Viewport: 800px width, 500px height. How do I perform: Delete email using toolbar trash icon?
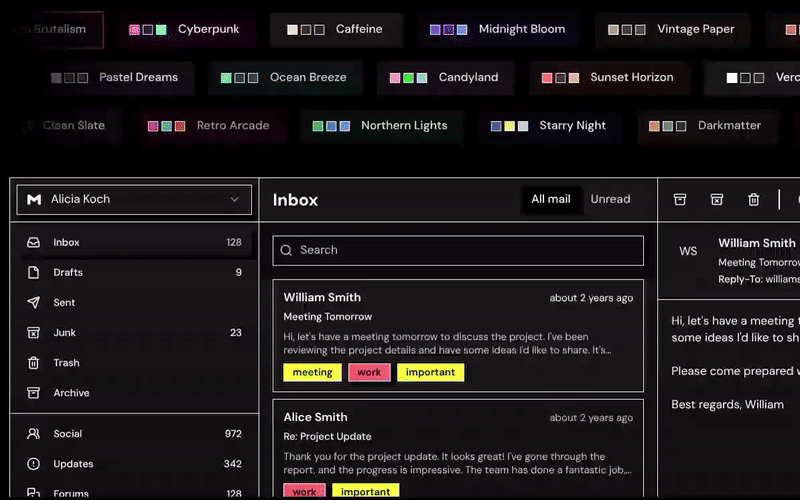pos(754,199)
